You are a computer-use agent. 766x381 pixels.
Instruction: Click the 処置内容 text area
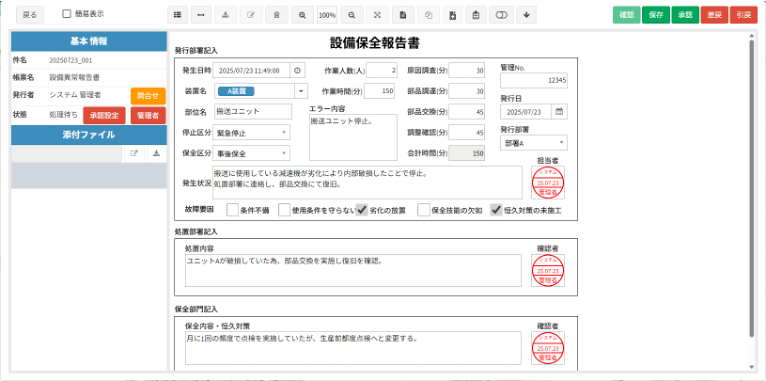(x=353, y=271)
